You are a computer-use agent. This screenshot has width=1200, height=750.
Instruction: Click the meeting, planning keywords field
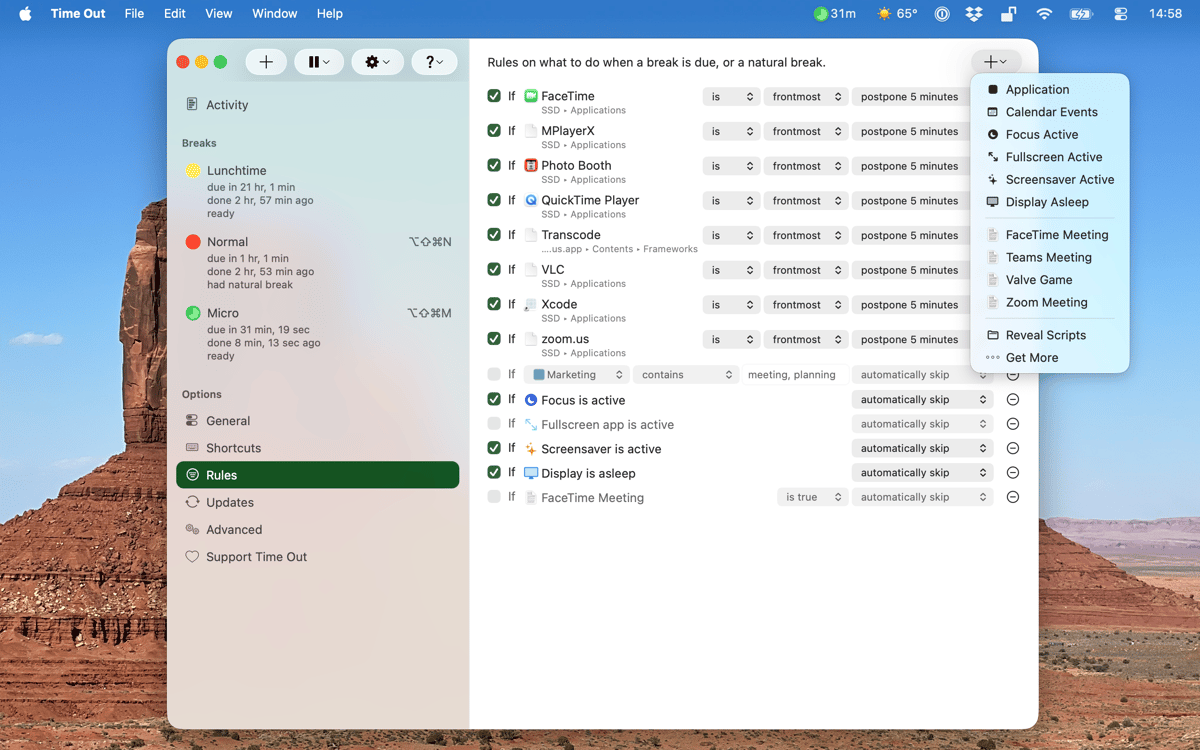tap(792, 375)
